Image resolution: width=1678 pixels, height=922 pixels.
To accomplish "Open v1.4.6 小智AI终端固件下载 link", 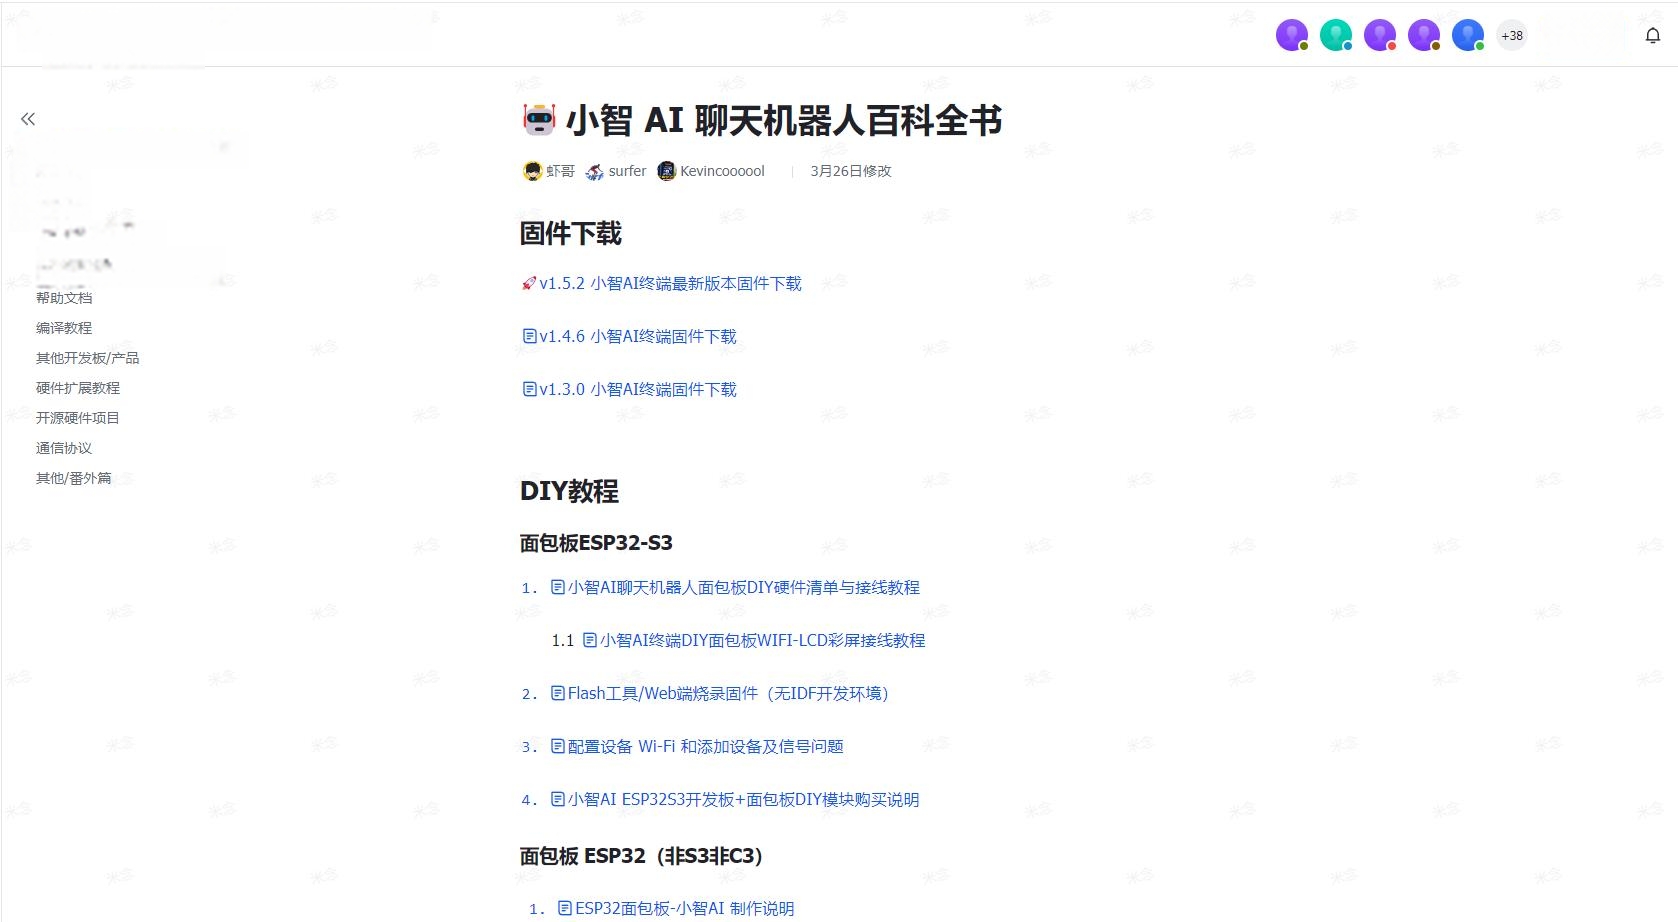I will [x=638, y=337].
